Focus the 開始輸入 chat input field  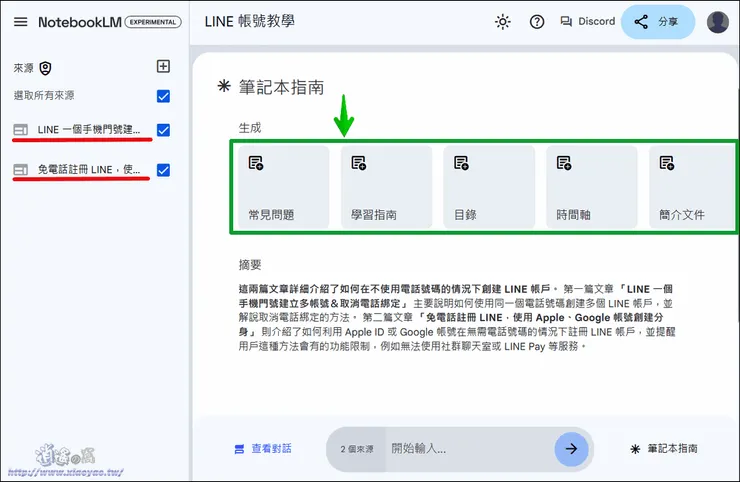pos(470,448)
